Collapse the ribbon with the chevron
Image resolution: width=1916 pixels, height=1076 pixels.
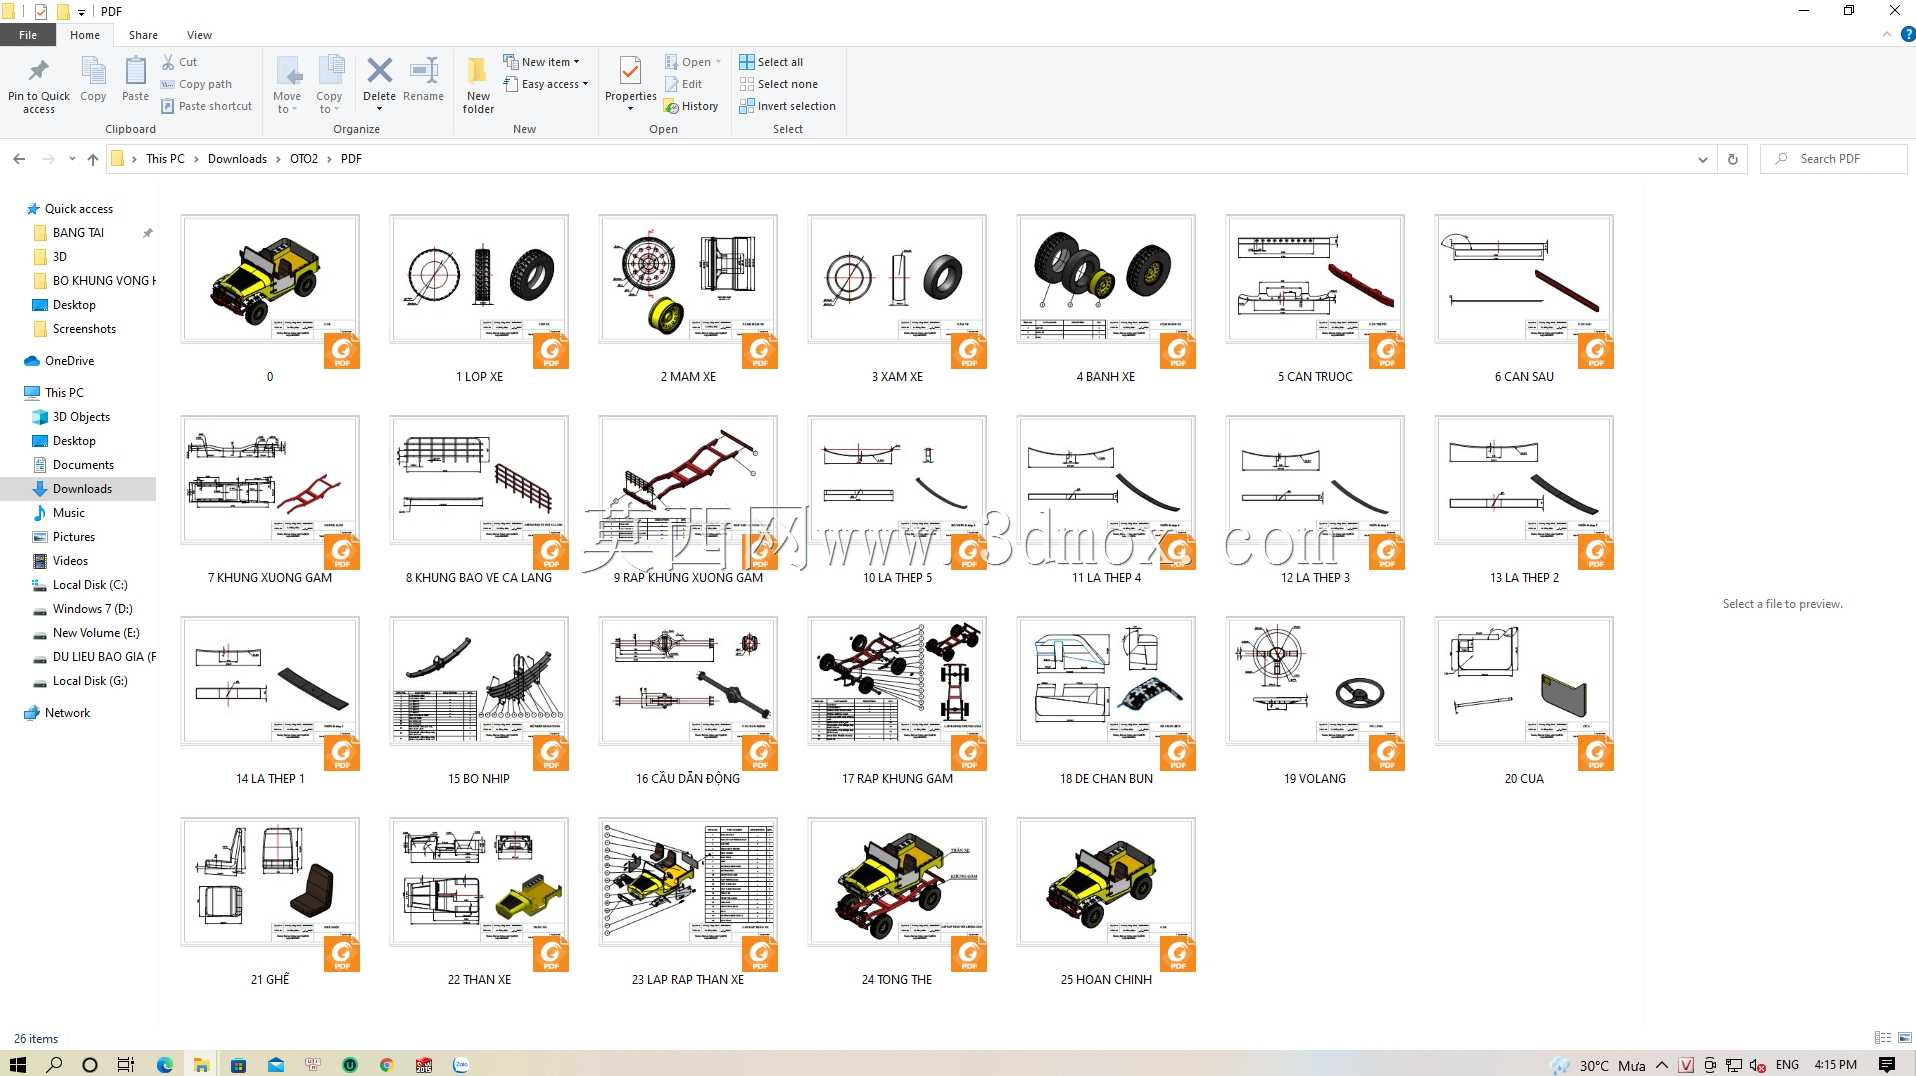click(x=1887, y=34)
